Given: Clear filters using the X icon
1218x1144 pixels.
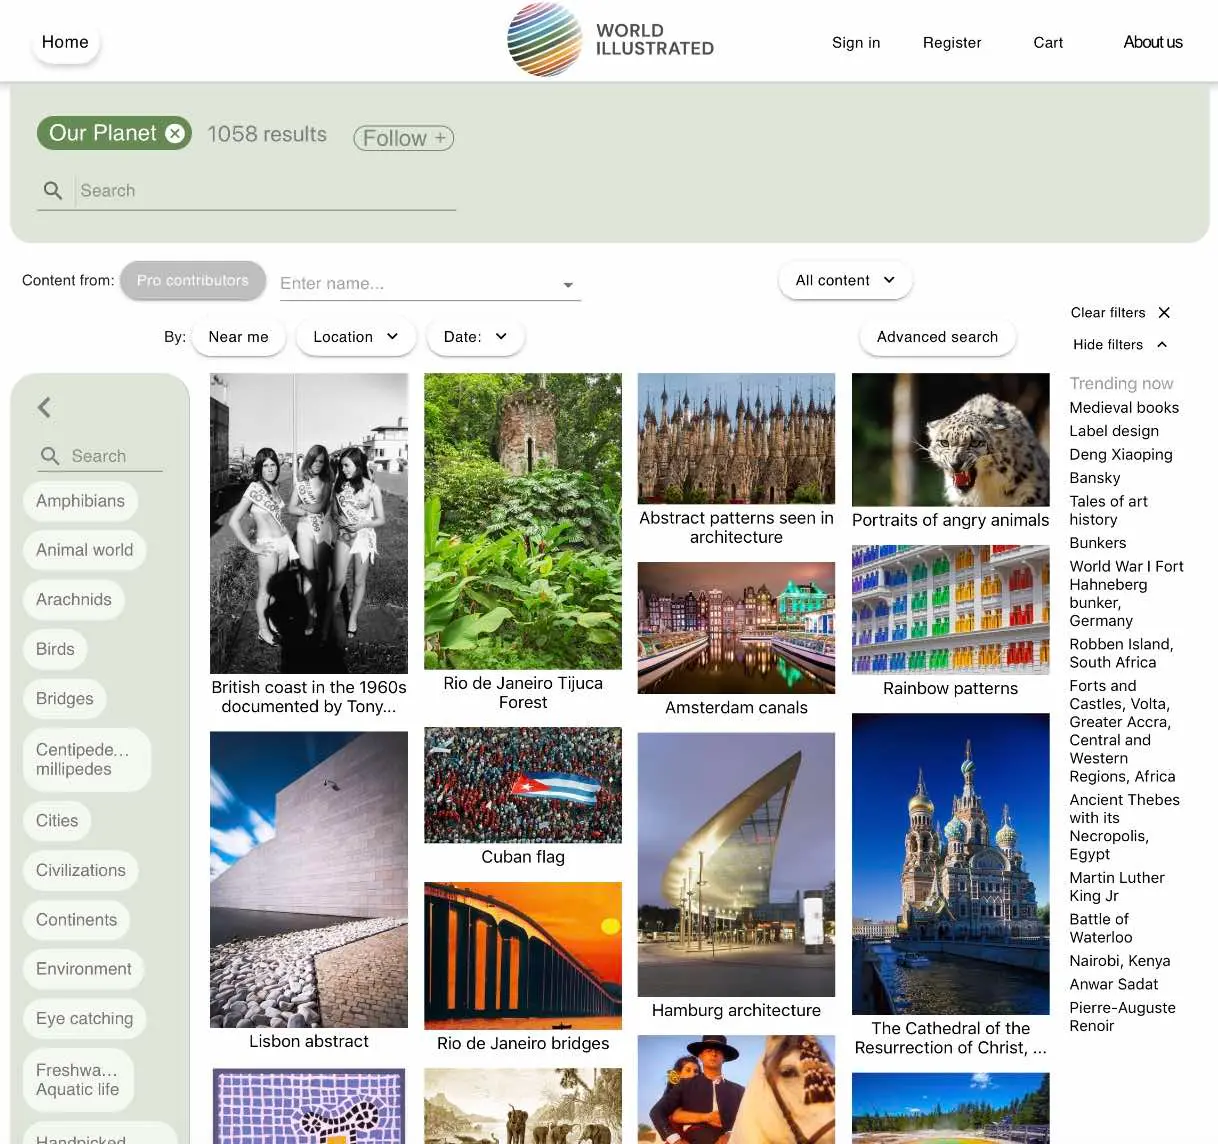Looking at the screenshot, I should pos(1164,313).
